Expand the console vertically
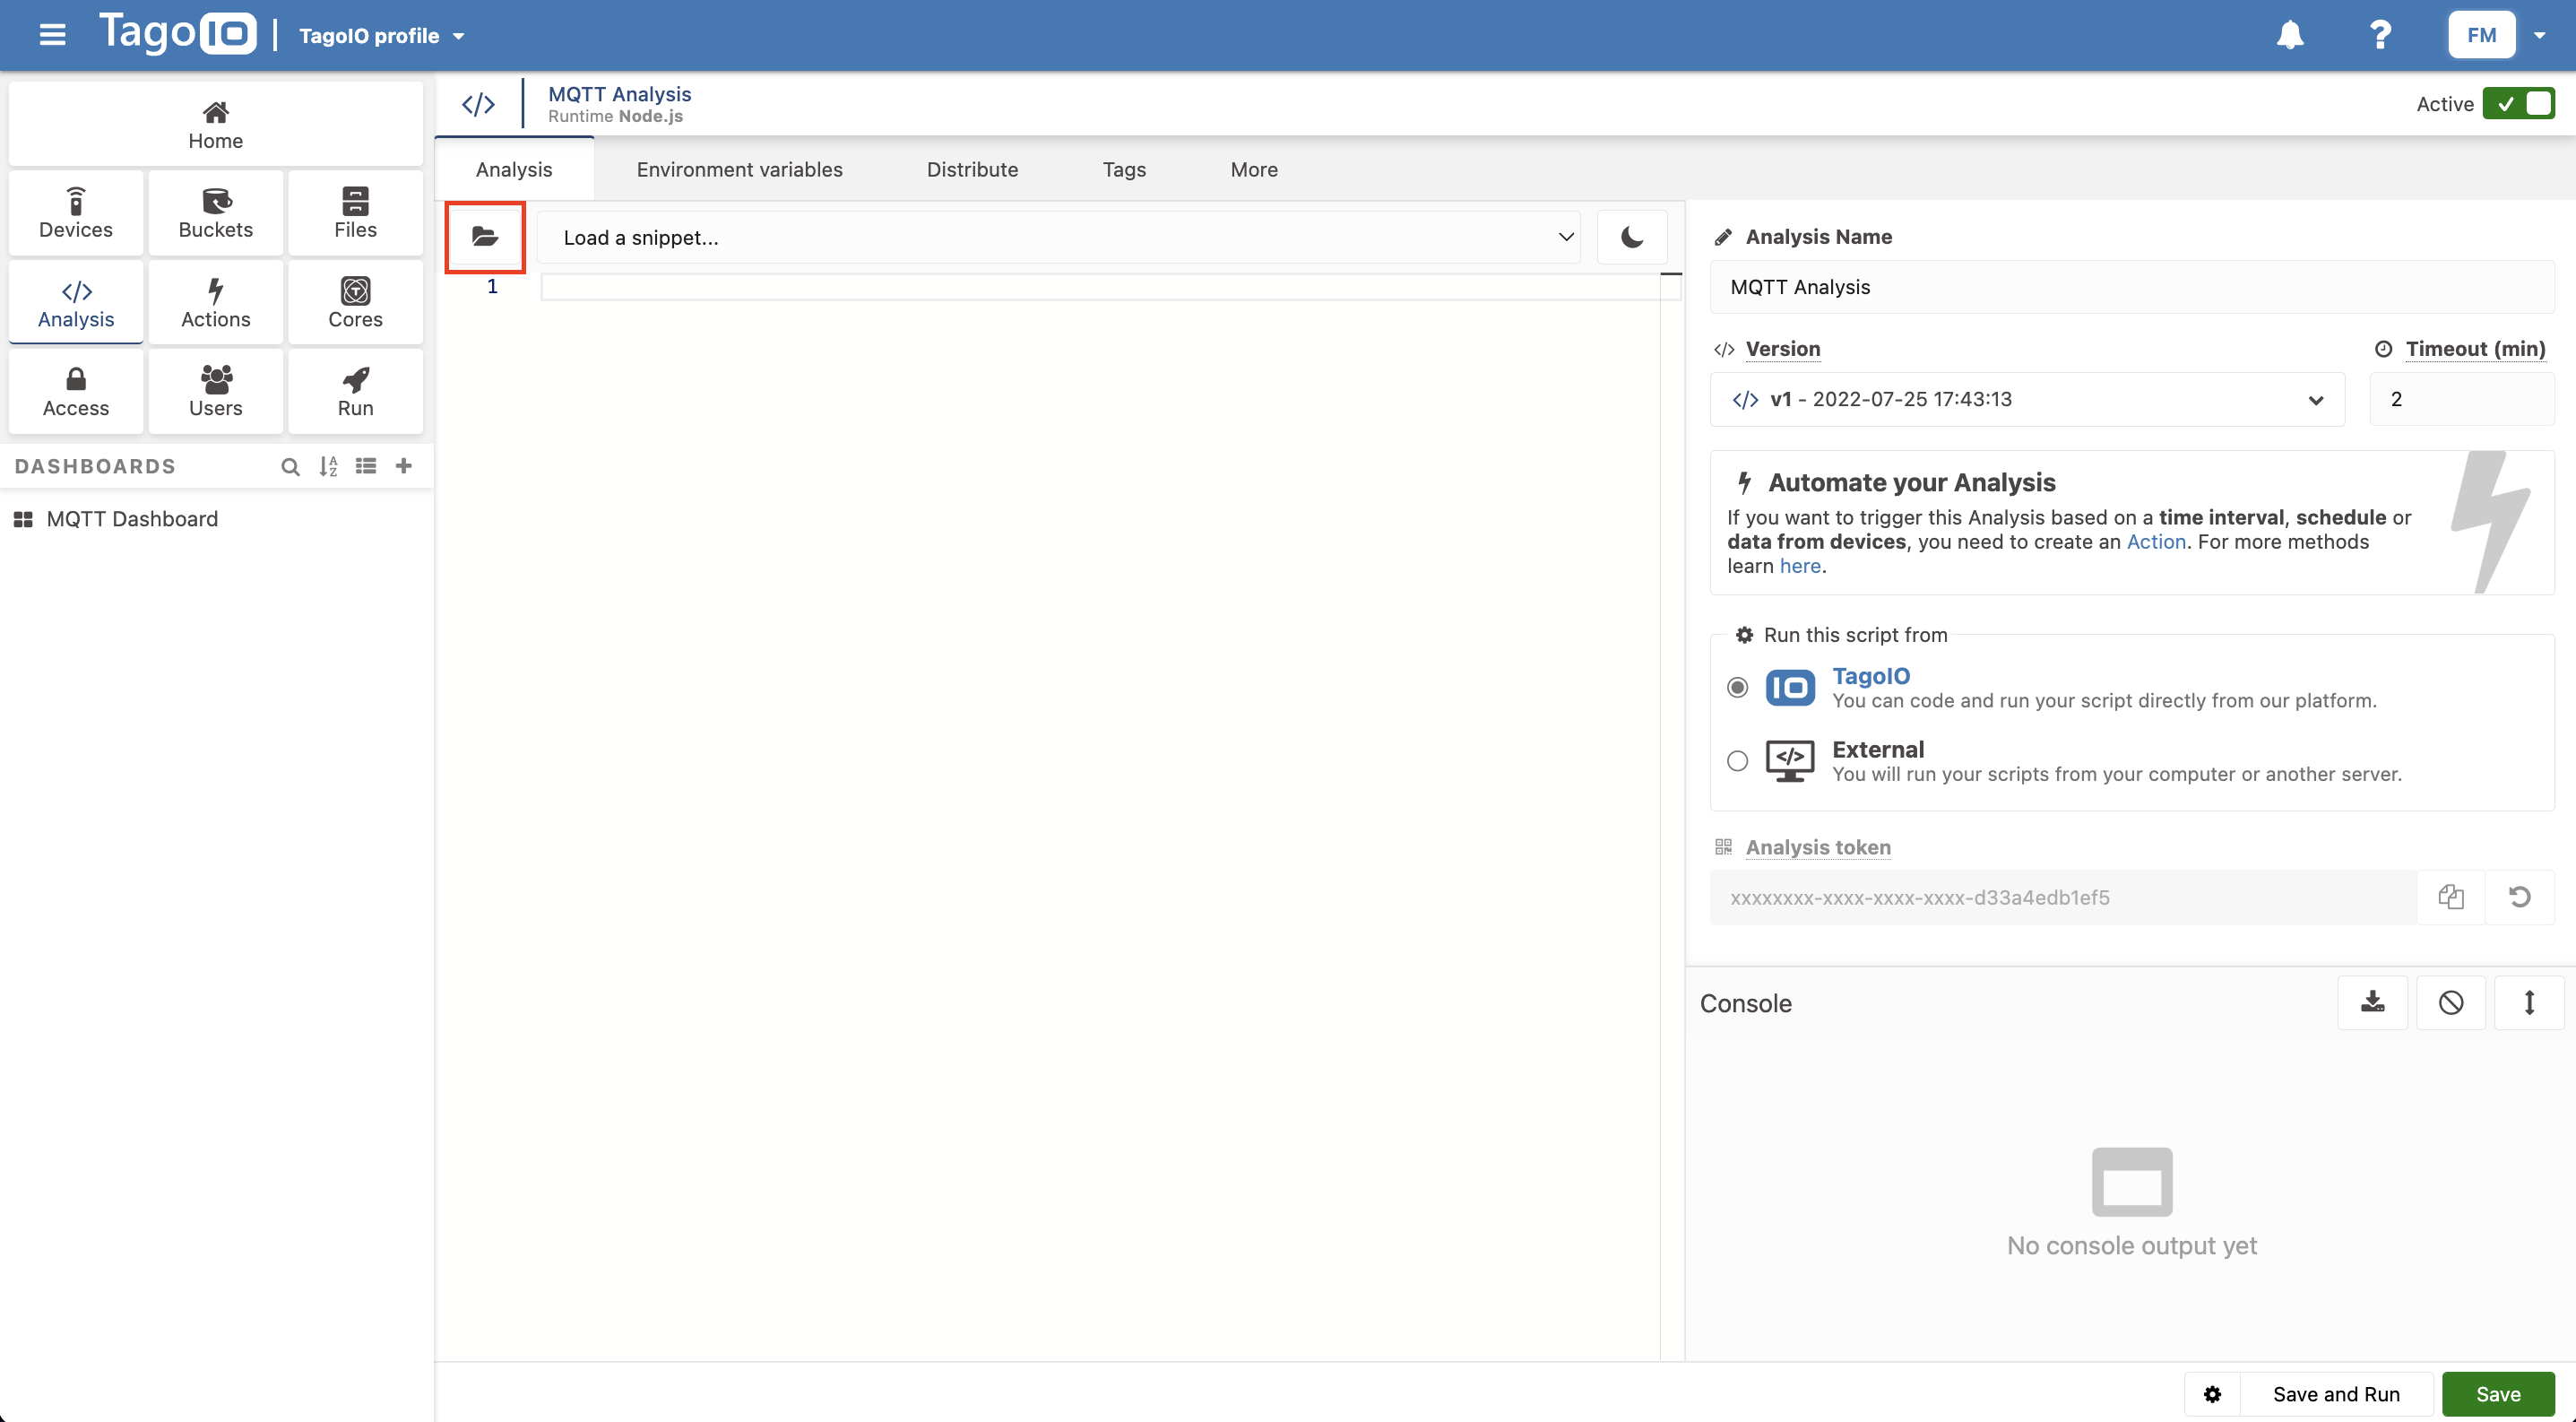 coord(2529,1003)
